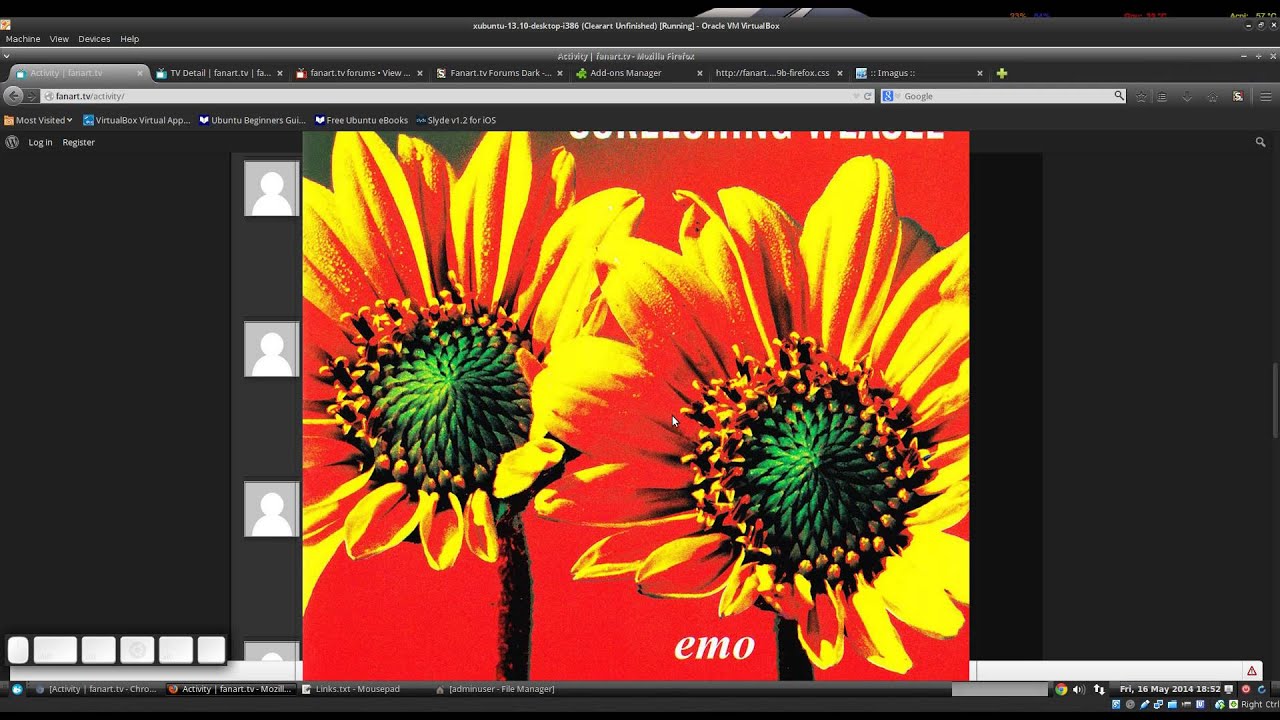Open the VirtualBox Machine menu
1280x720 pixels.
tap(23, 39)
